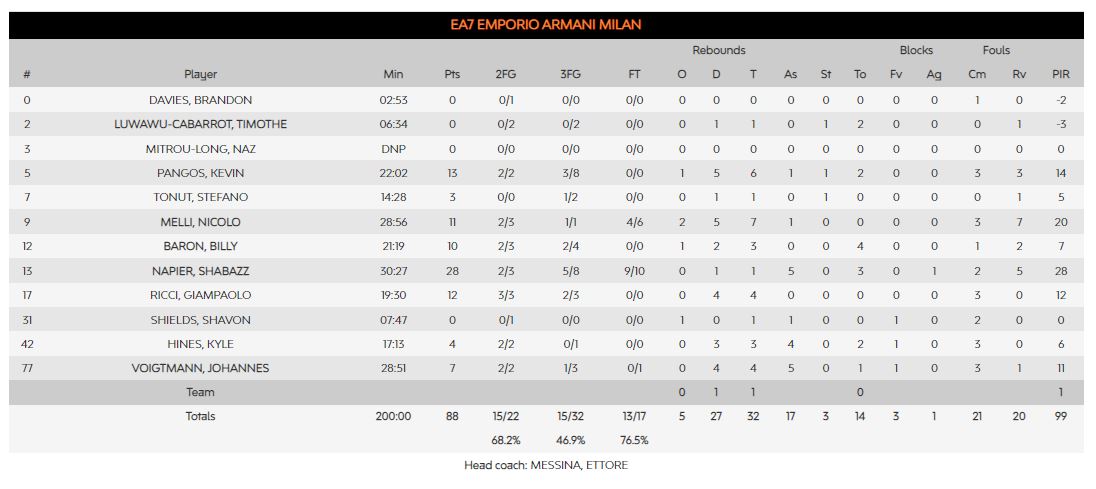Click the PIR column header
The image size is (1096, 489).
1060,75
